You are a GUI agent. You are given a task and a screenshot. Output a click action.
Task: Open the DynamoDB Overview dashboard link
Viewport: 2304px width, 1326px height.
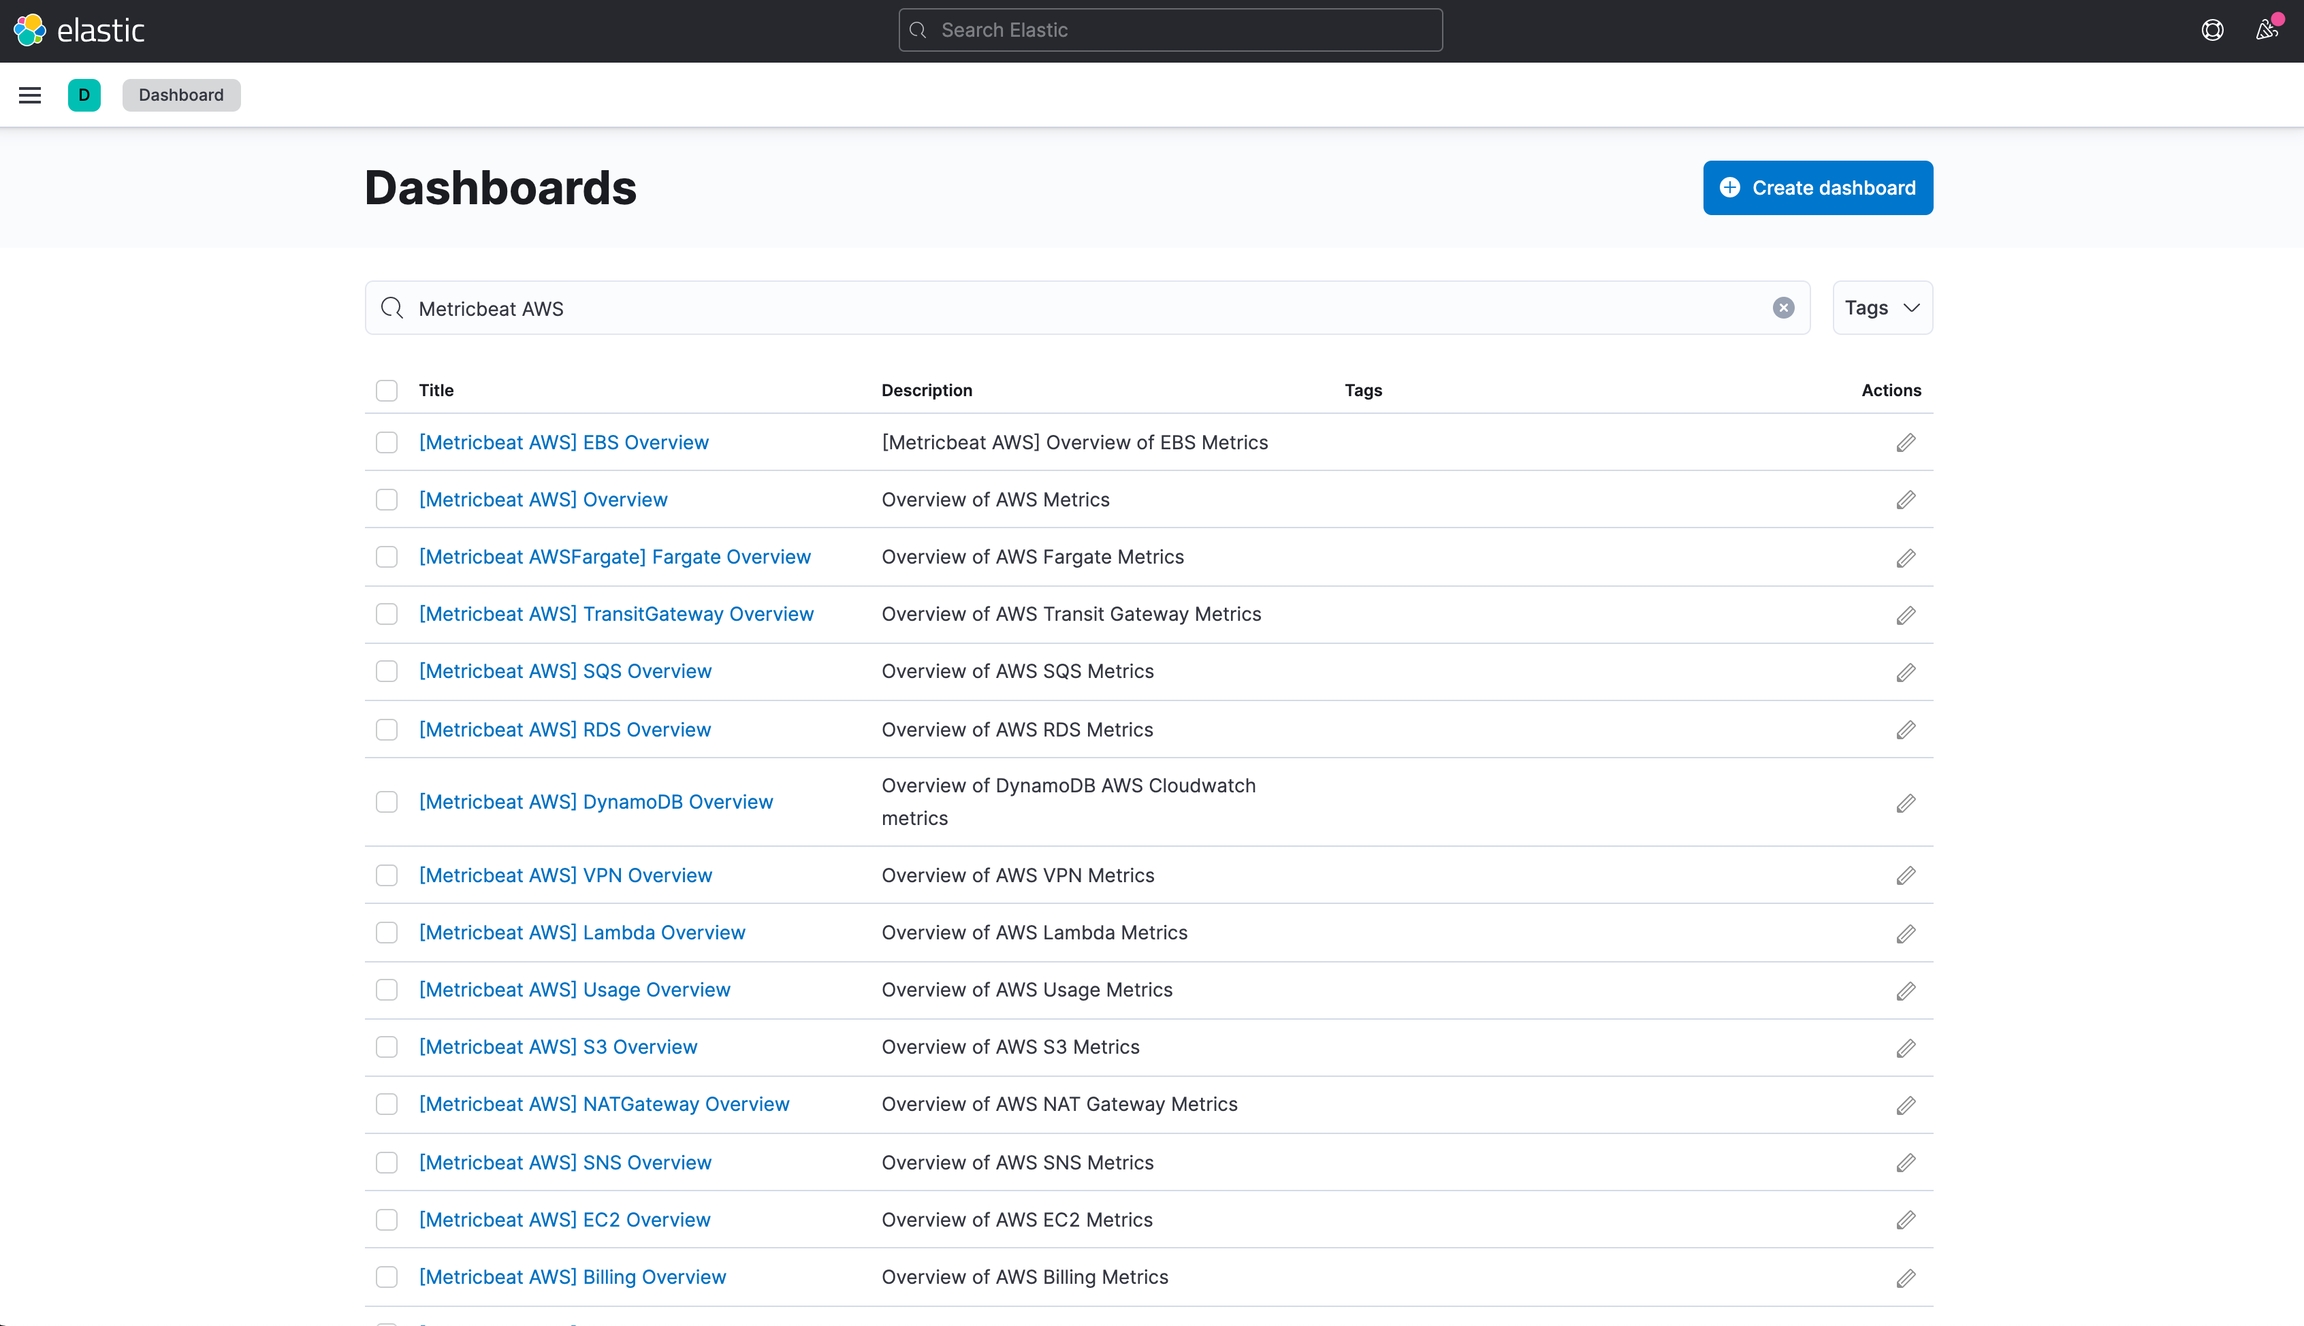[595, 802]
